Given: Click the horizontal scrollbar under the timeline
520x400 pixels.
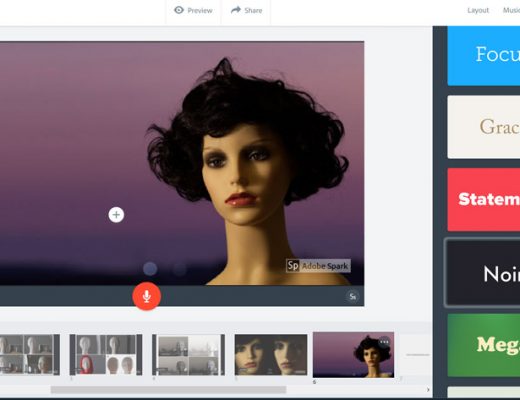Looking at the screenshot, I should [x=168, y=389].
